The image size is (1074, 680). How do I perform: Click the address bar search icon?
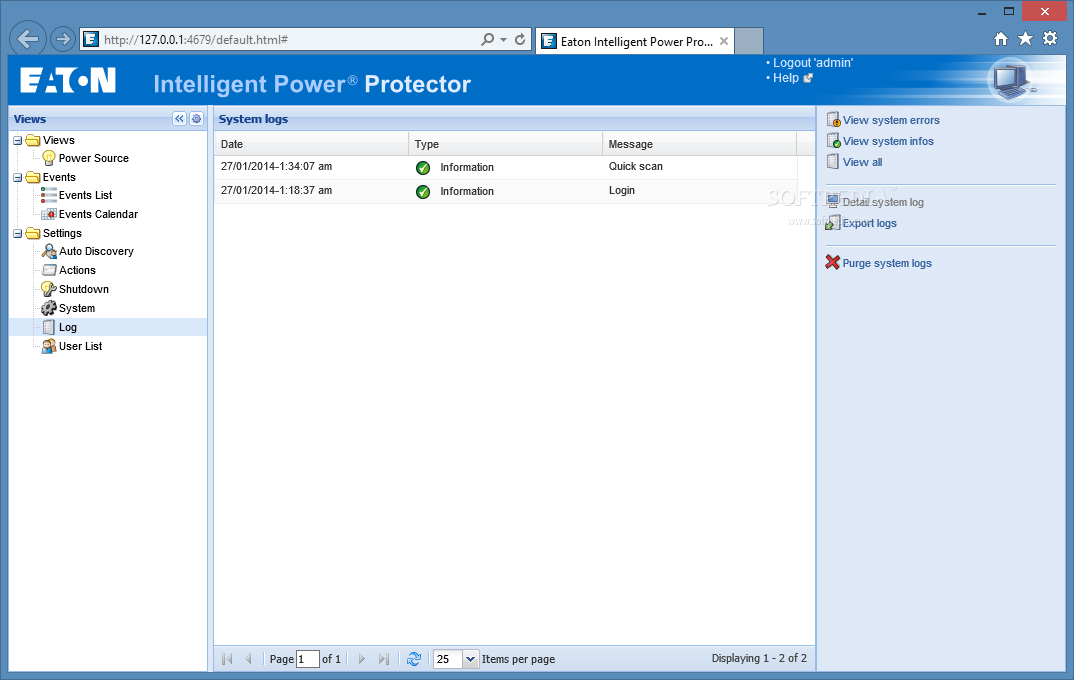point(487,40)
